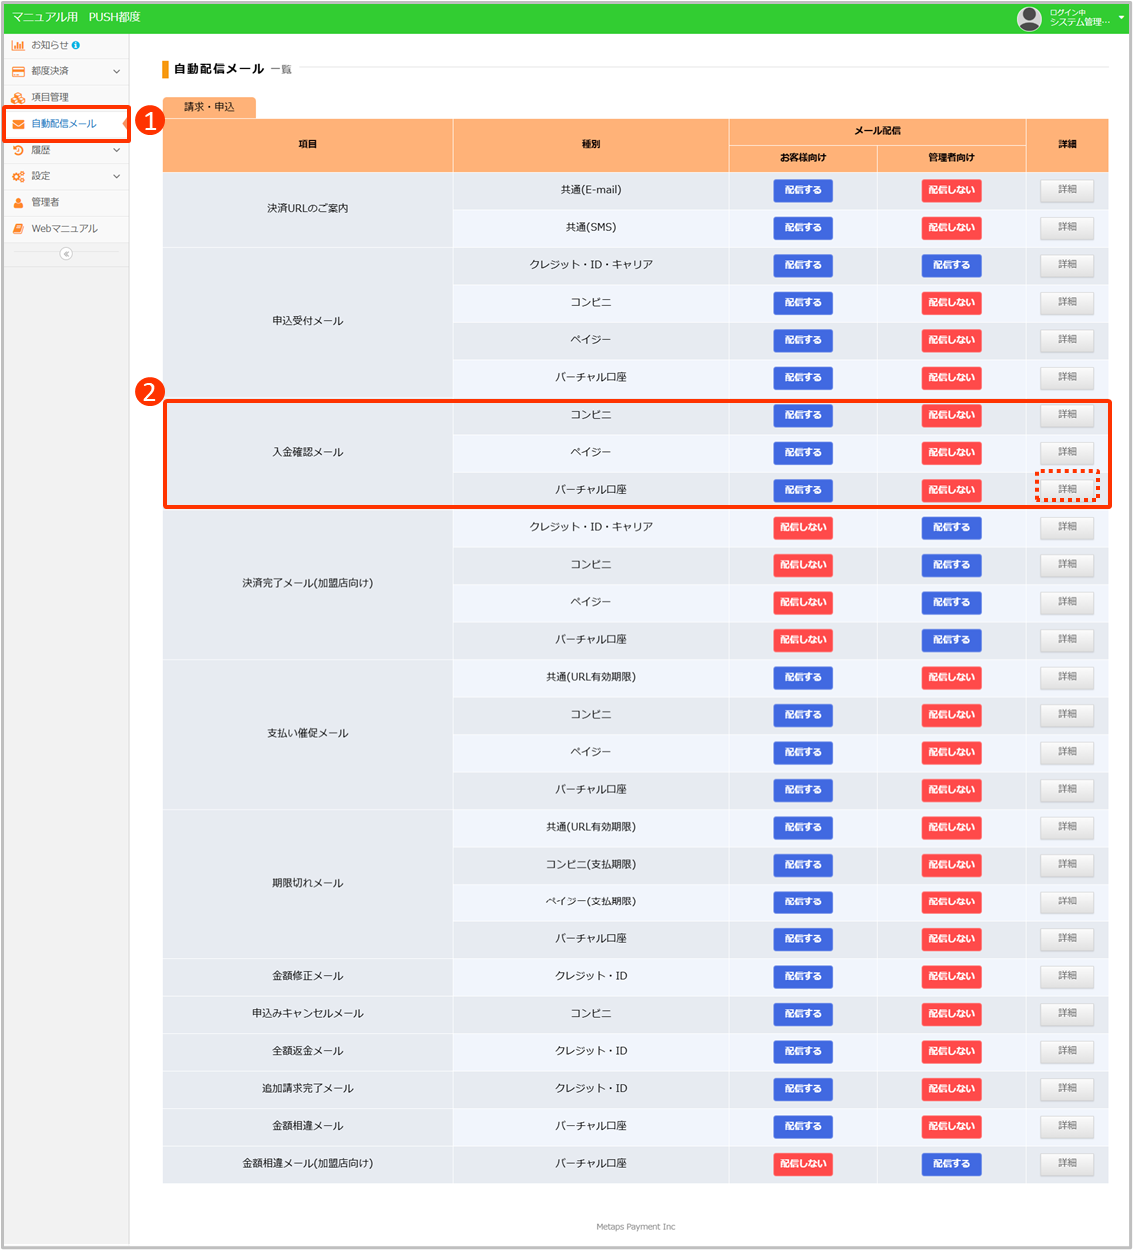Toggle customer delivery for 金額相違メール(加盟店向け) row
The height and width of the screenshot is (1250, 1133).
coord(803,1164)
